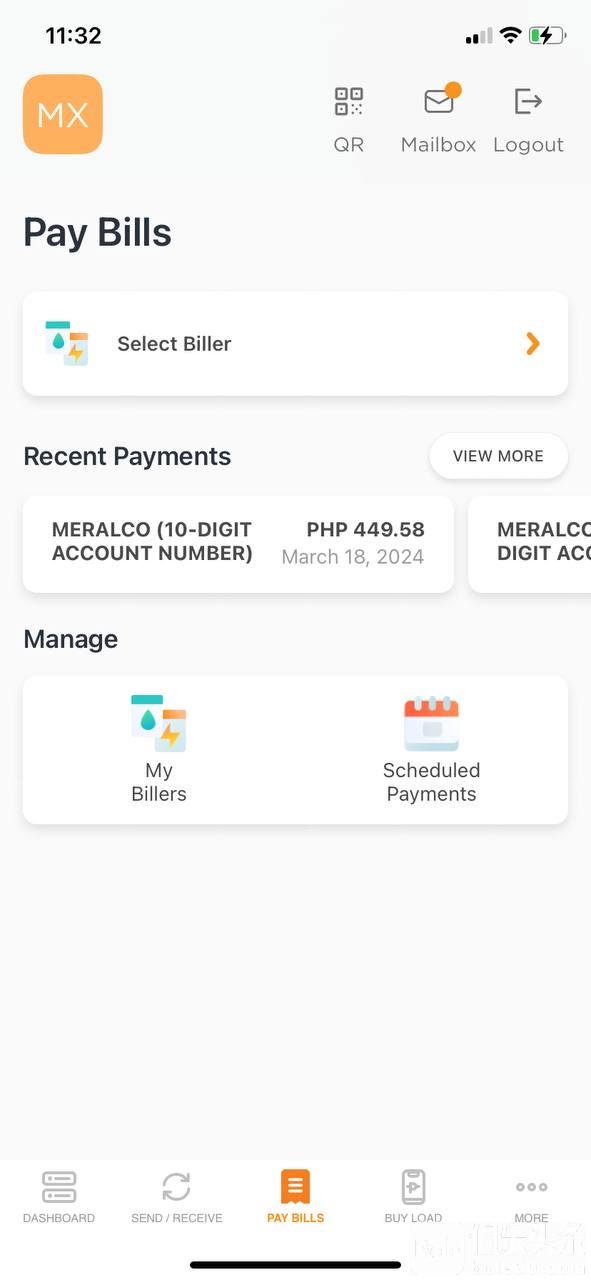Switch to the Pay Bills tab
The width and height of the screenshot is (591, 1280).
(x=295, y=1197)
